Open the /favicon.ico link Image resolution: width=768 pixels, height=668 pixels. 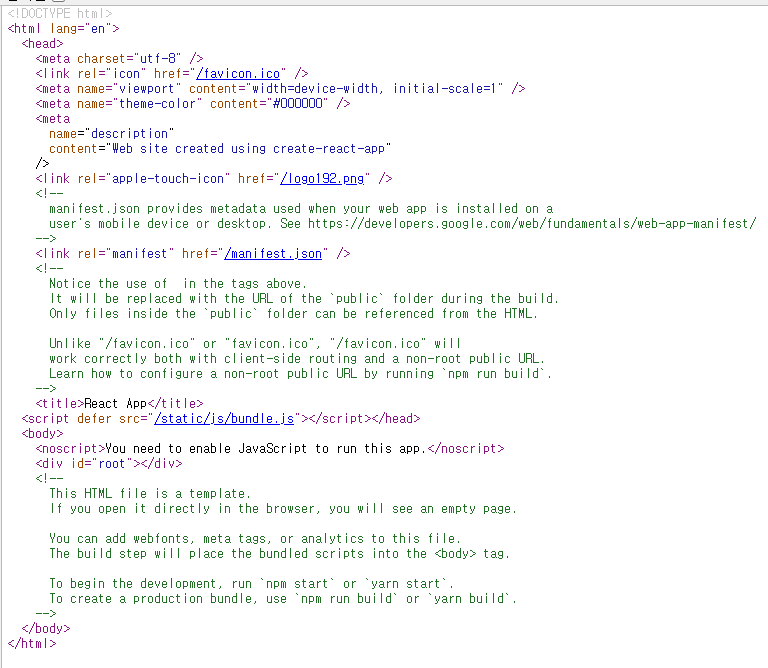[x=238, y=74]
